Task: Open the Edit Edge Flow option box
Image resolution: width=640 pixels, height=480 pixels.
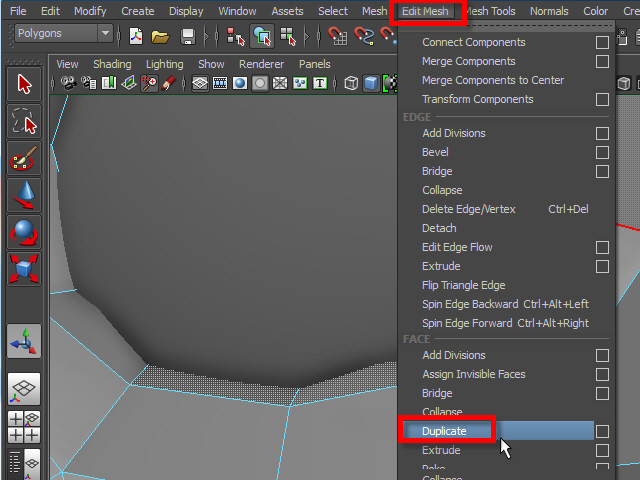Action: [x=602, y=247]
